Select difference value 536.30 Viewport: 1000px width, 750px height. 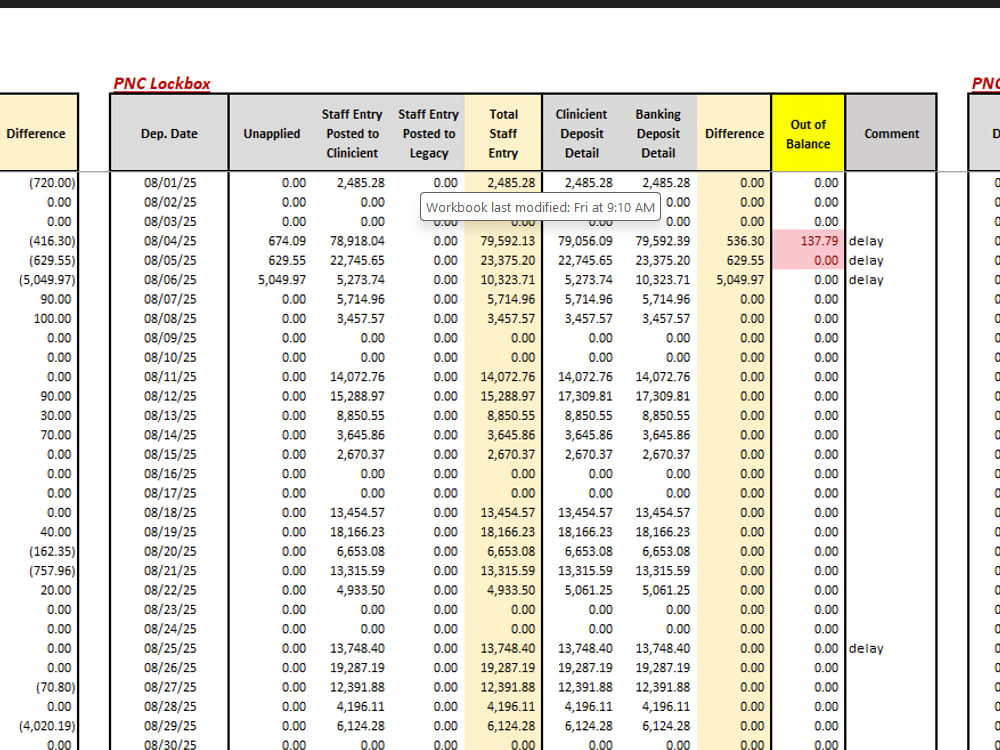745,241
